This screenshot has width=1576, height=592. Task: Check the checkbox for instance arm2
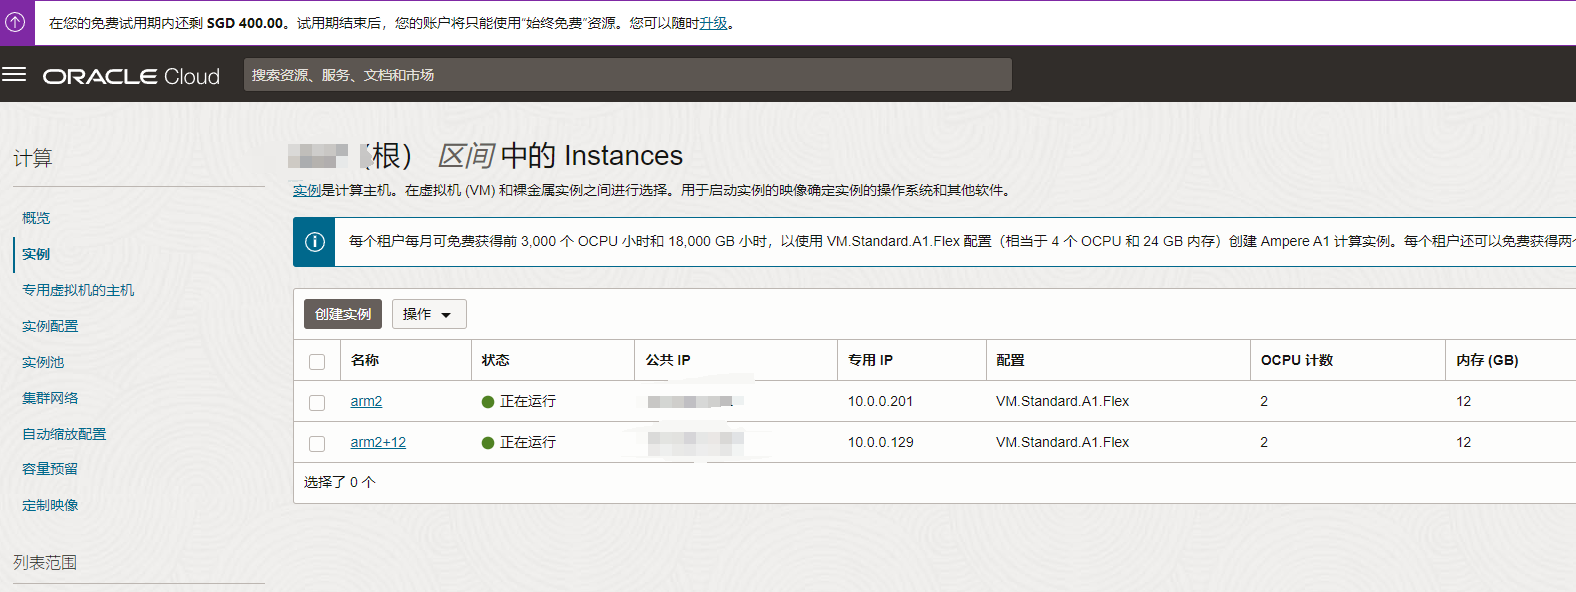pos(317,403)
